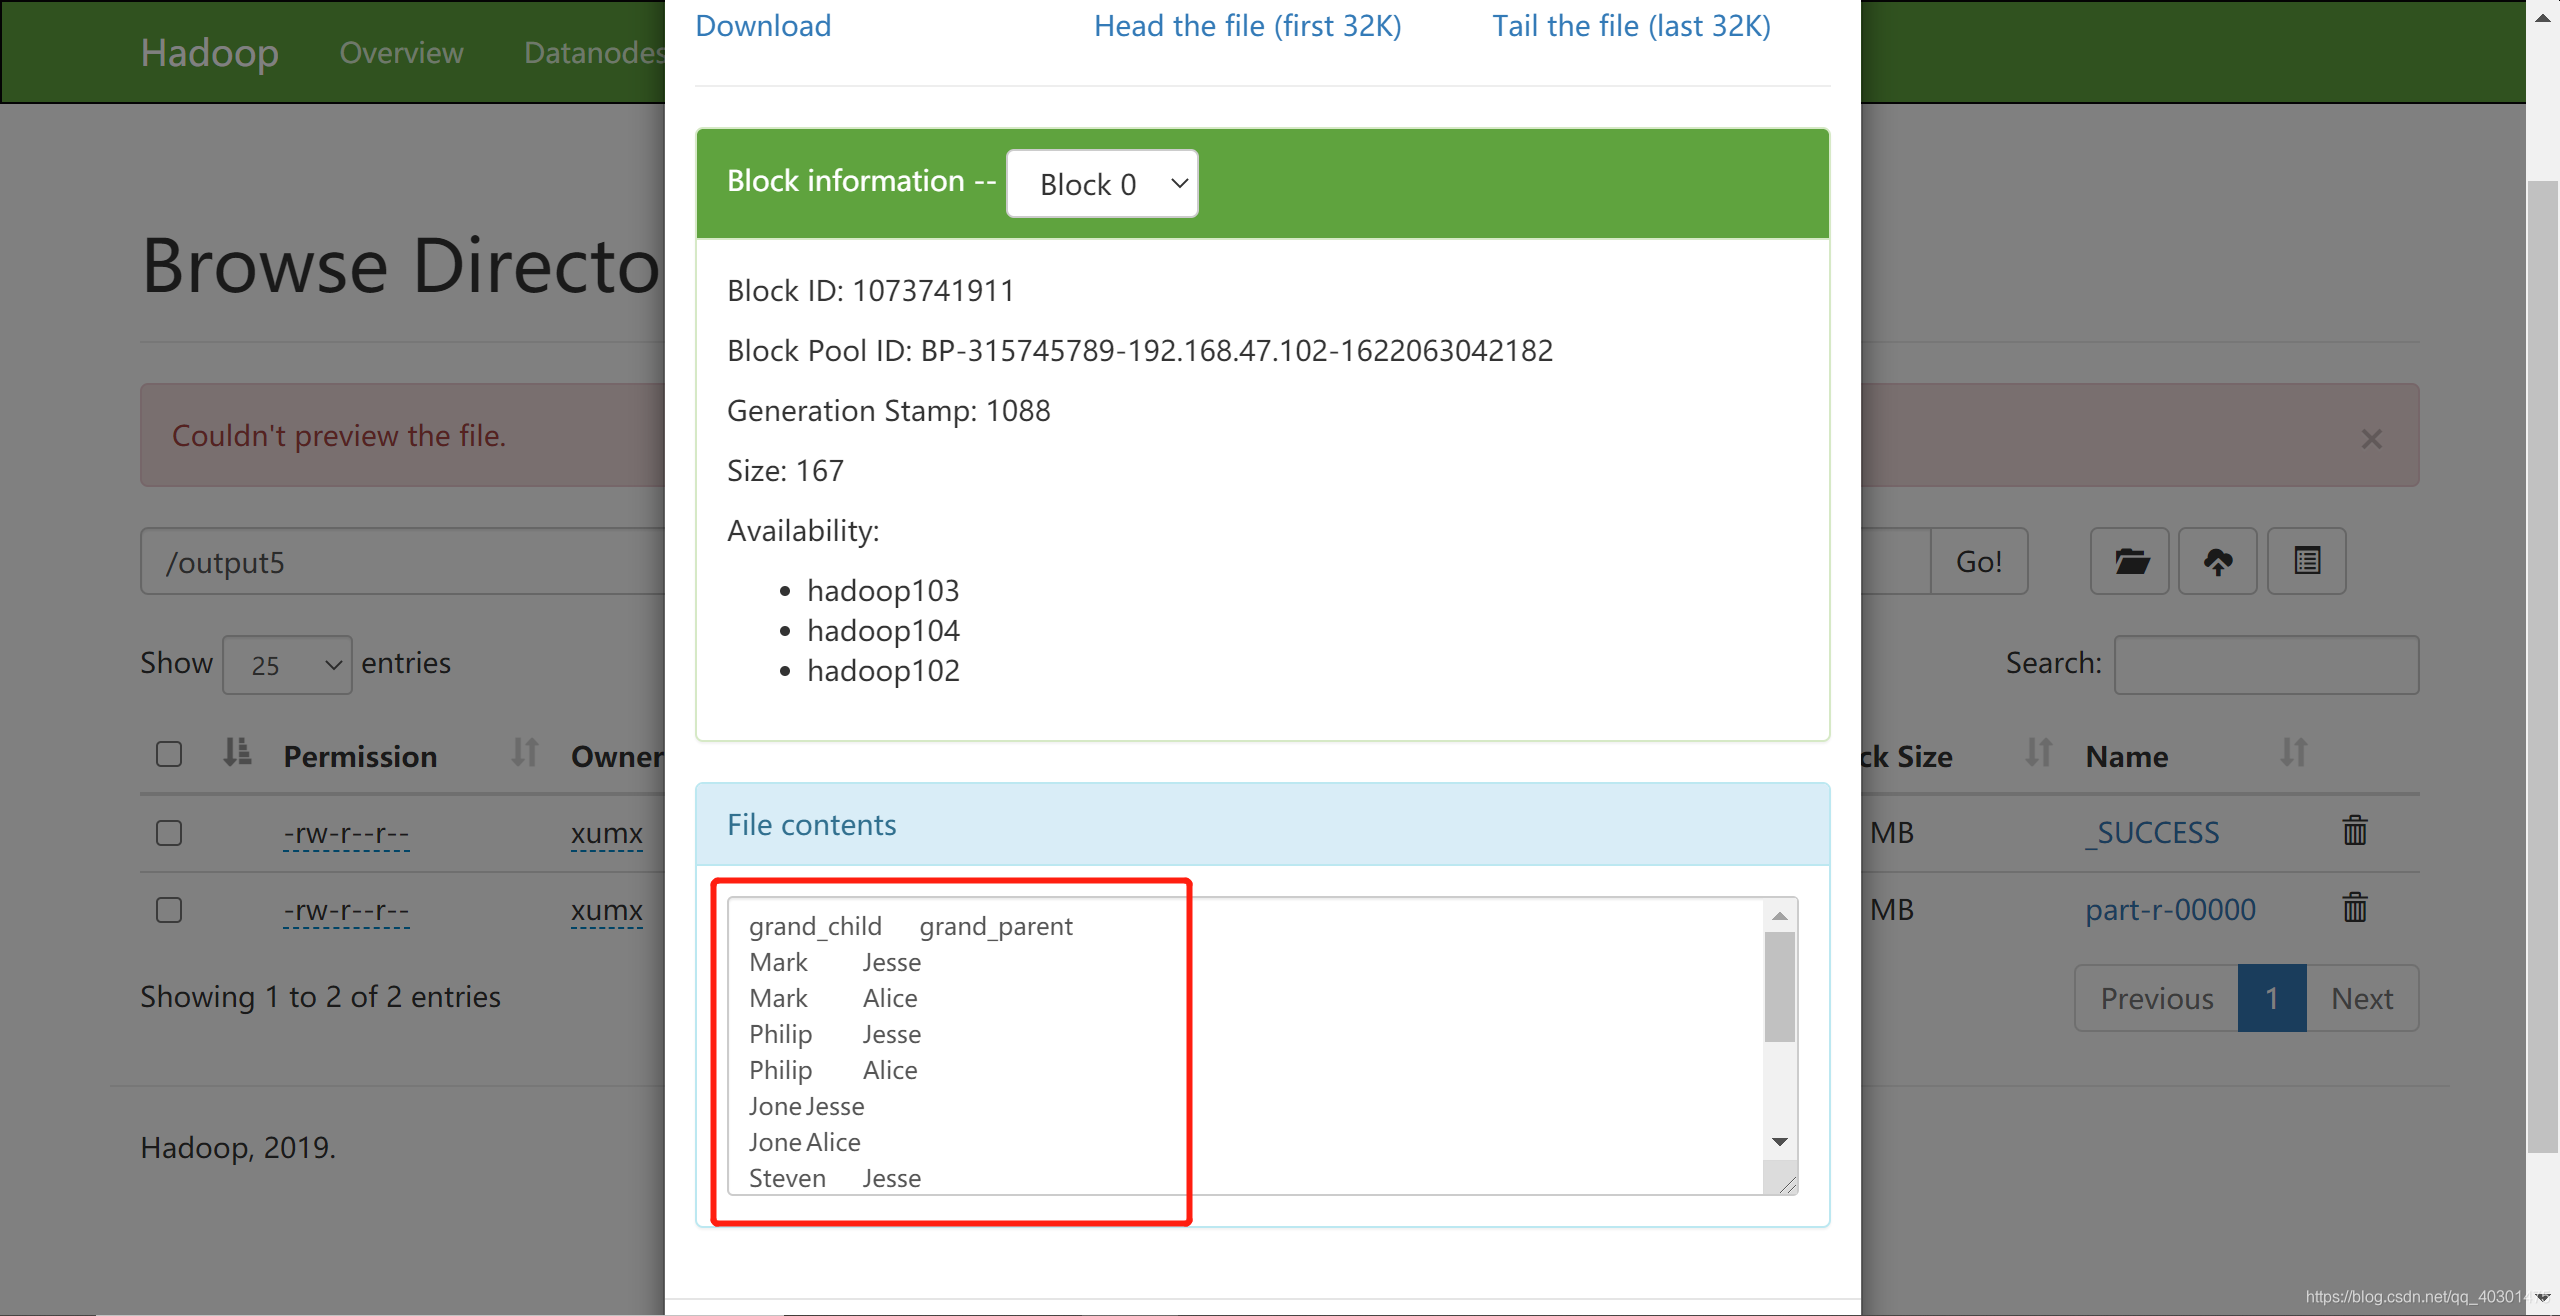
Task: Click the upload files cloud icon
Action: point(2217,561)
